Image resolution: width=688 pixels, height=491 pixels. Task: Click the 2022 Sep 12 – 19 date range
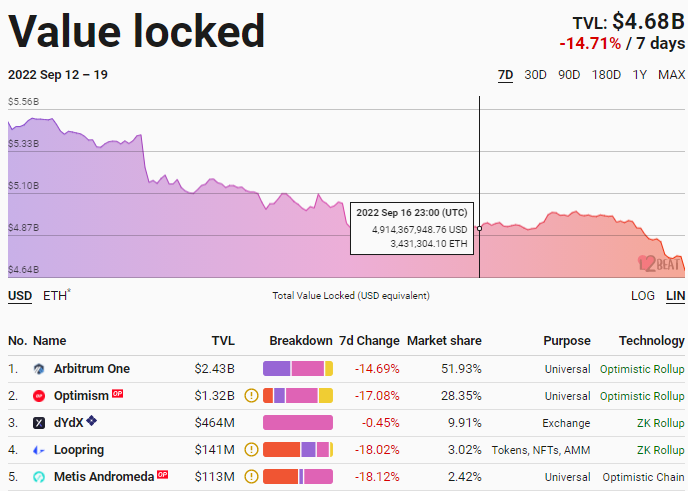pyautogui.click(x=58, y=75)
